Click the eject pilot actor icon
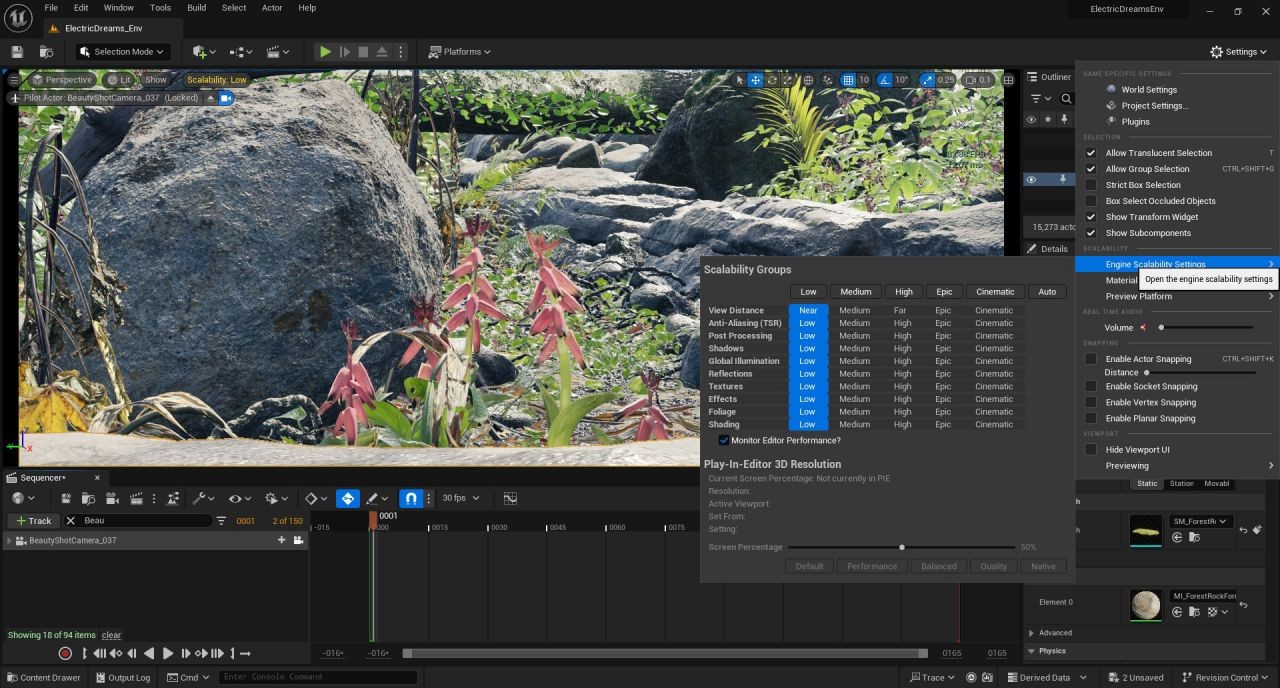 click(210, 98)
